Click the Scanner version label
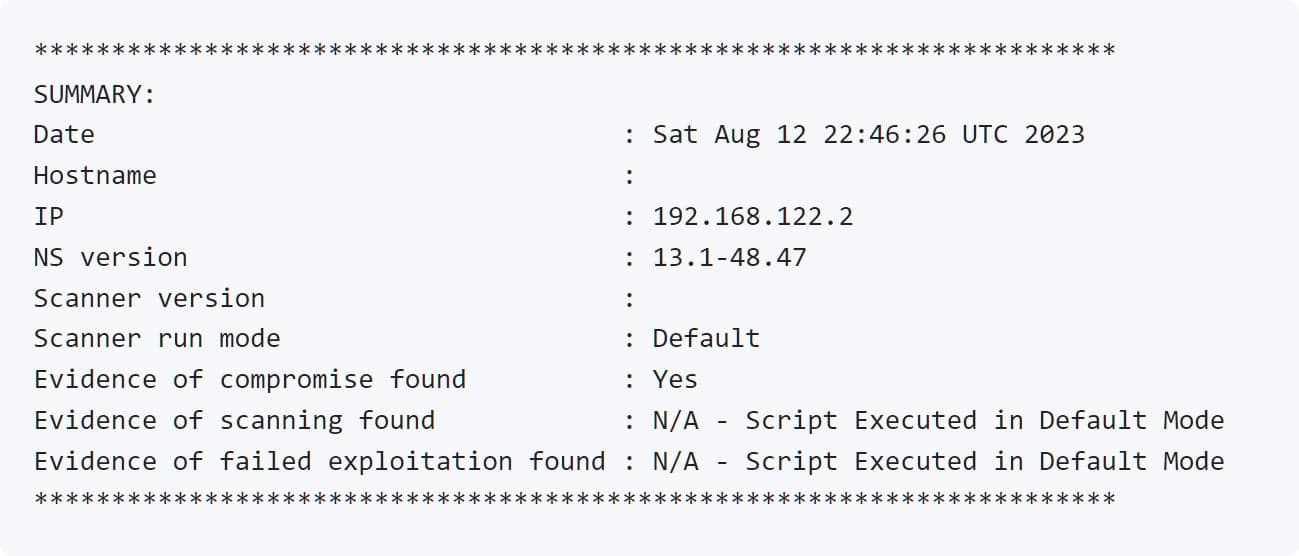Viewport: 1299px width, 556px height. pos(149,298)
